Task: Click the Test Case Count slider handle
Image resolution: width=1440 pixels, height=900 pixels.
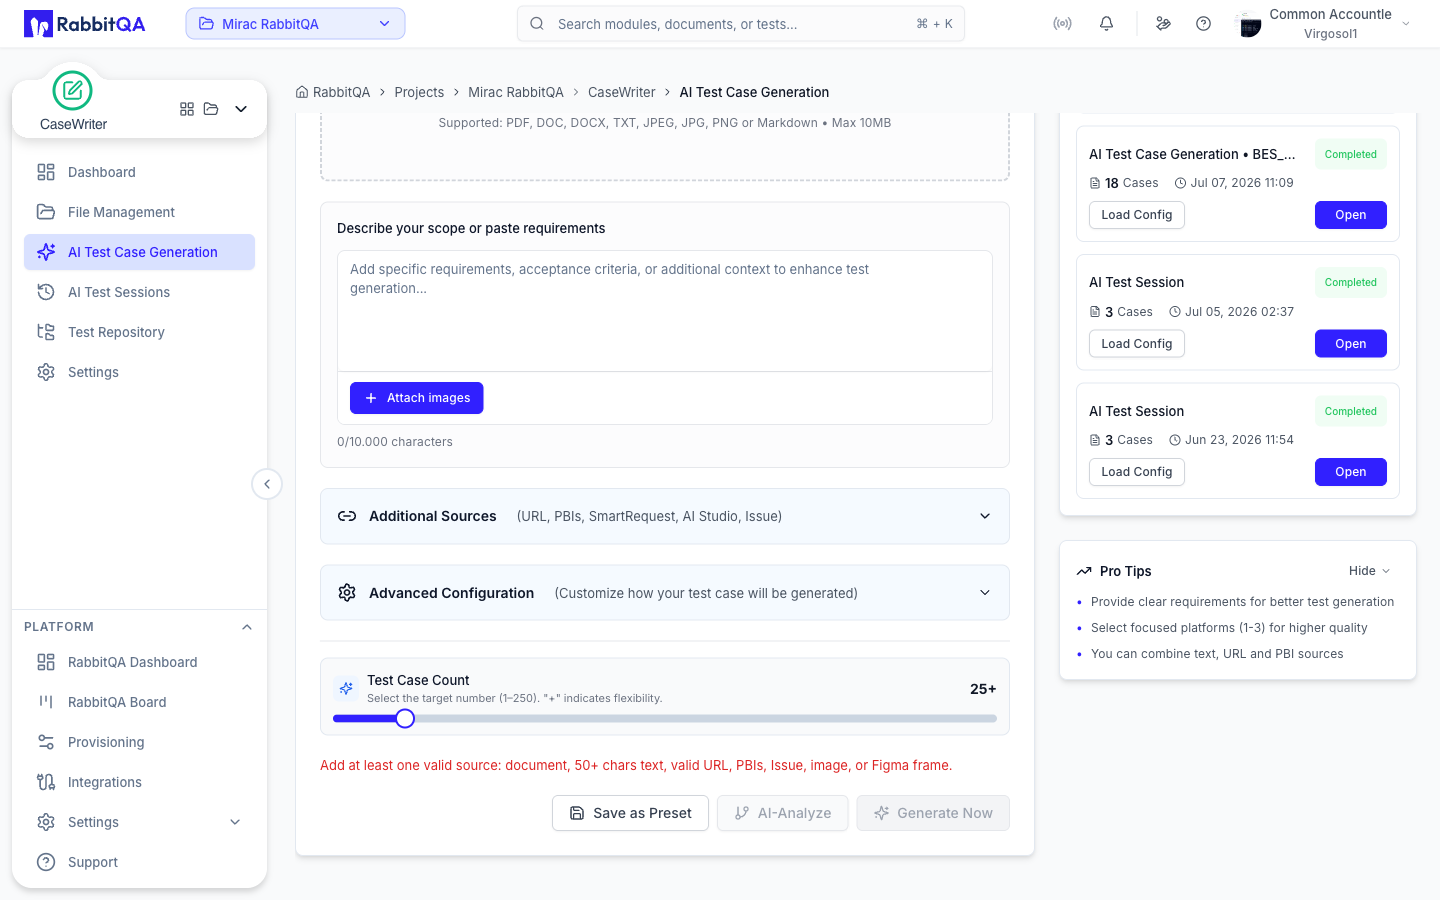Action: click(x=405, y=718)
